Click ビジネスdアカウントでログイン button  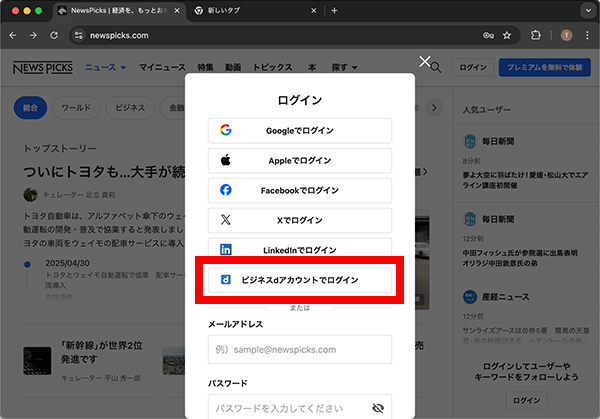click(300, 280)
